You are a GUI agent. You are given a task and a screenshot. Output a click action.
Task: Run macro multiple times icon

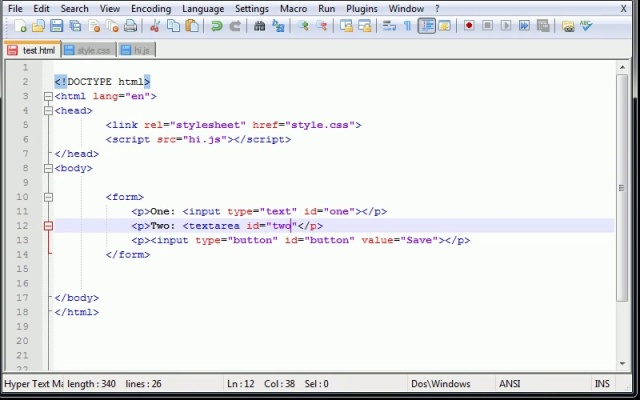[x=524, y=26]
